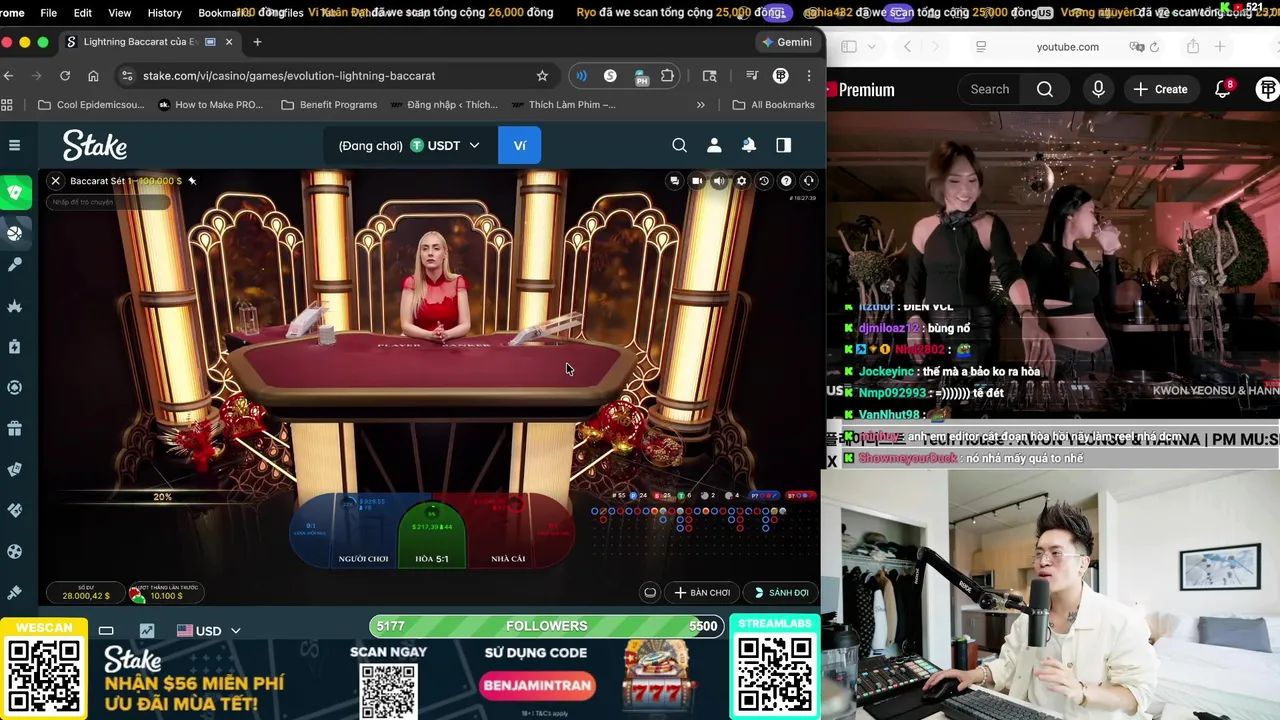This screenshot has height=720, width=1280.
Task: Open Đăng nhập ‹ Thích... bookmark
Action: coord(444,104)
